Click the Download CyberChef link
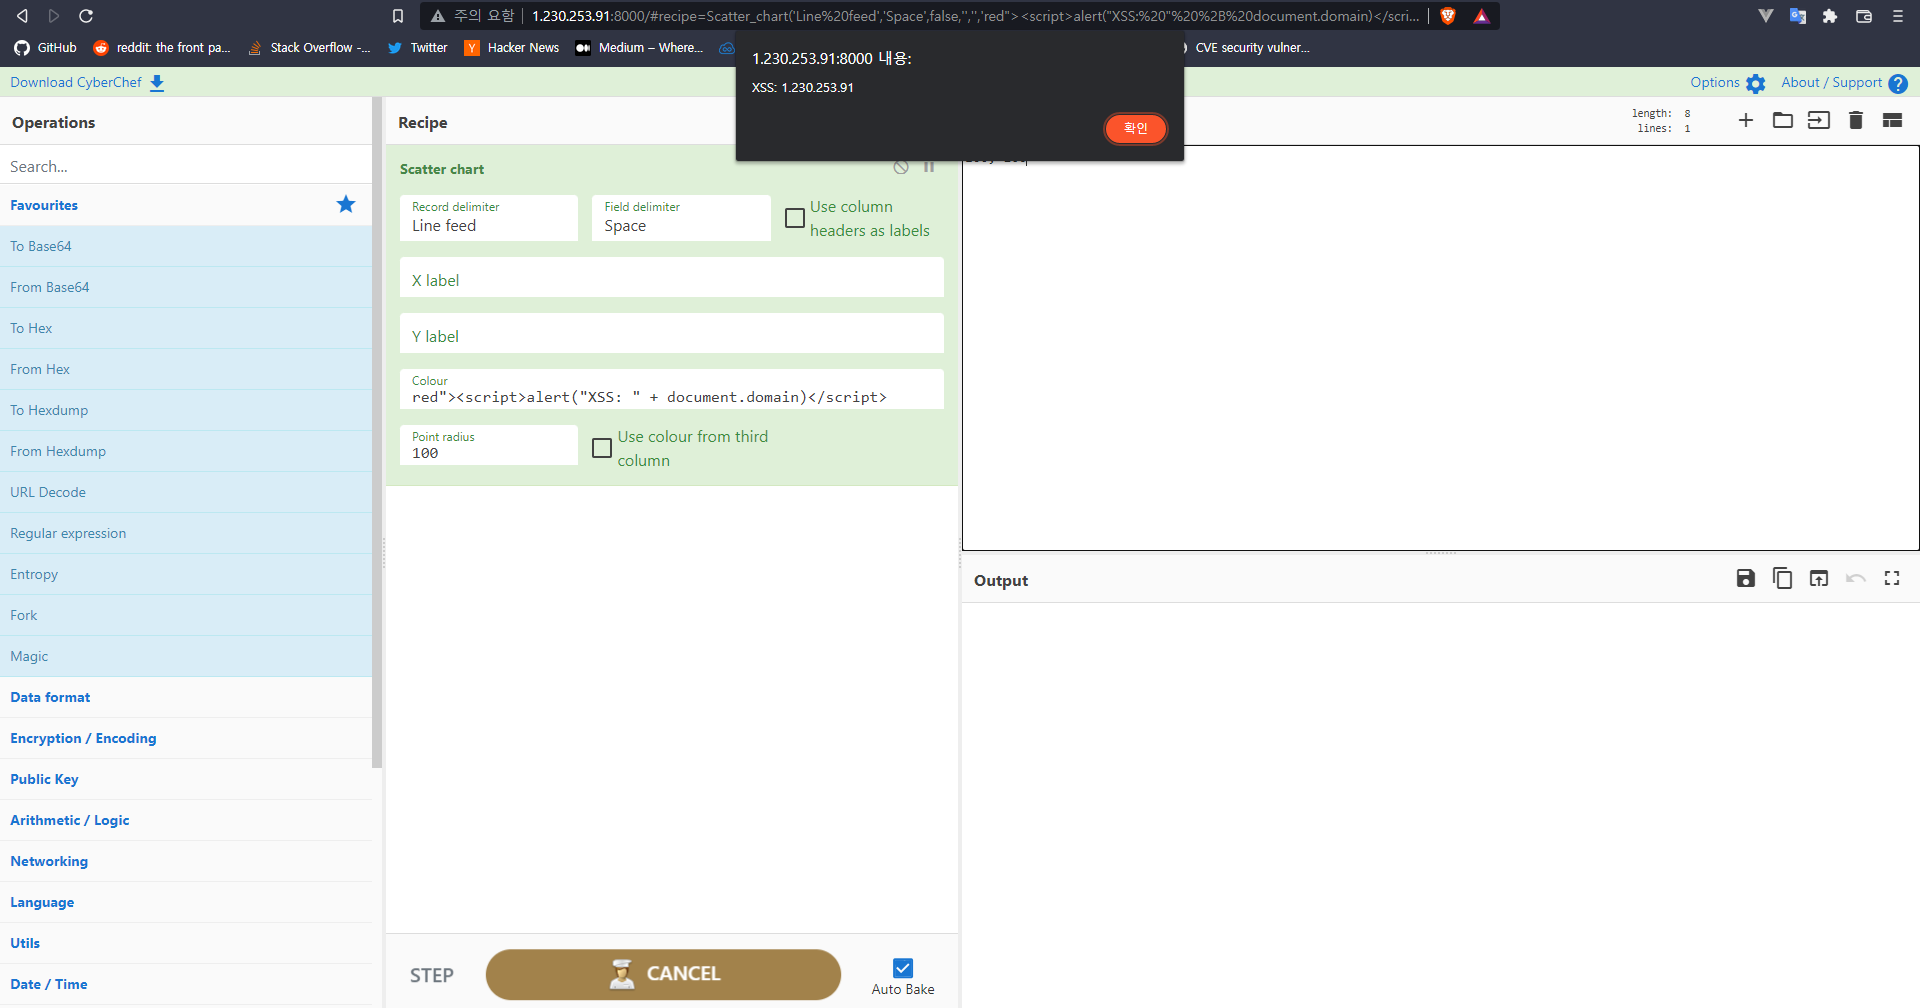The height and width of the screenshot is (1008, 1920). 76,82
